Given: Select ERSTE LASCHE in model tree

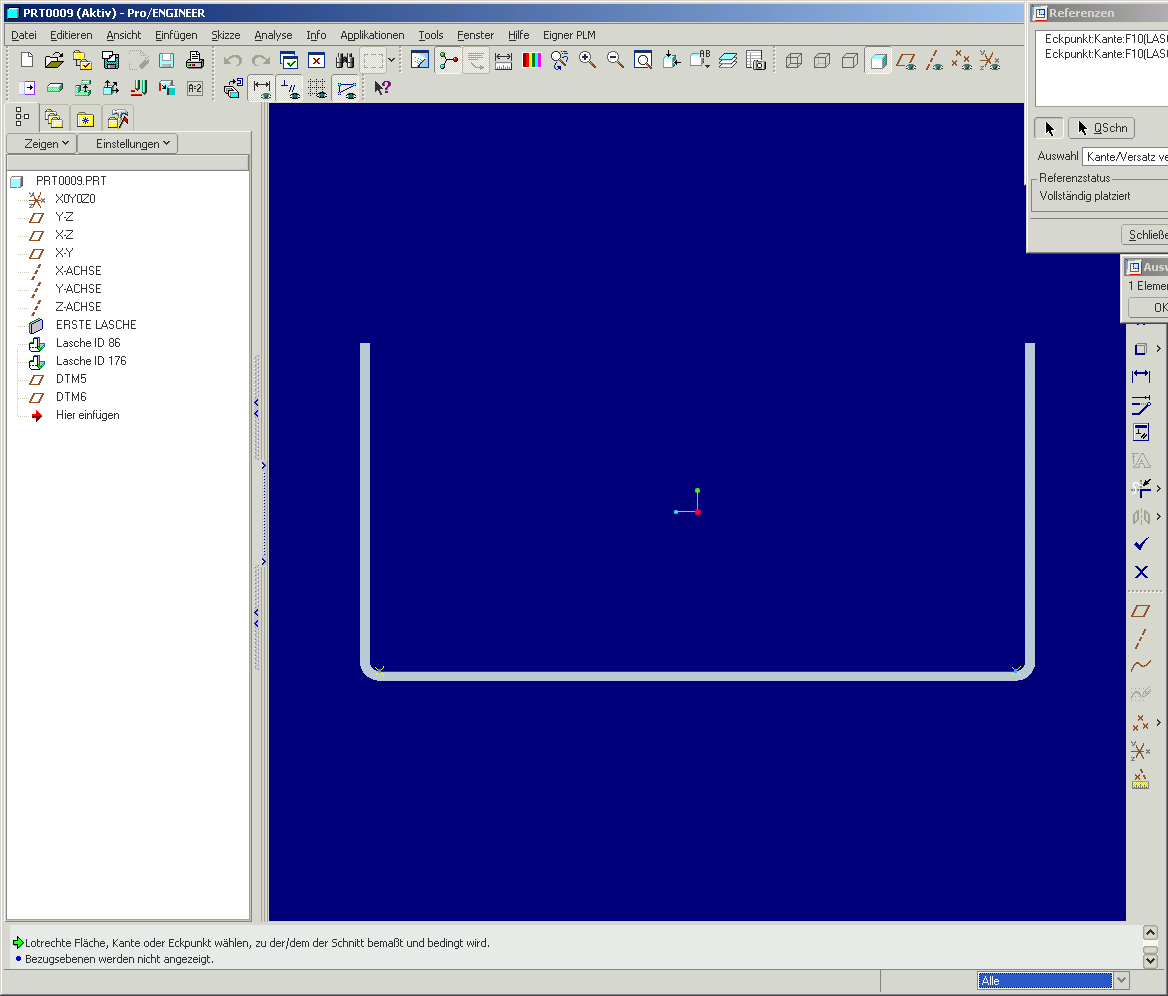Looking at the screenshot, I should 96,325.
